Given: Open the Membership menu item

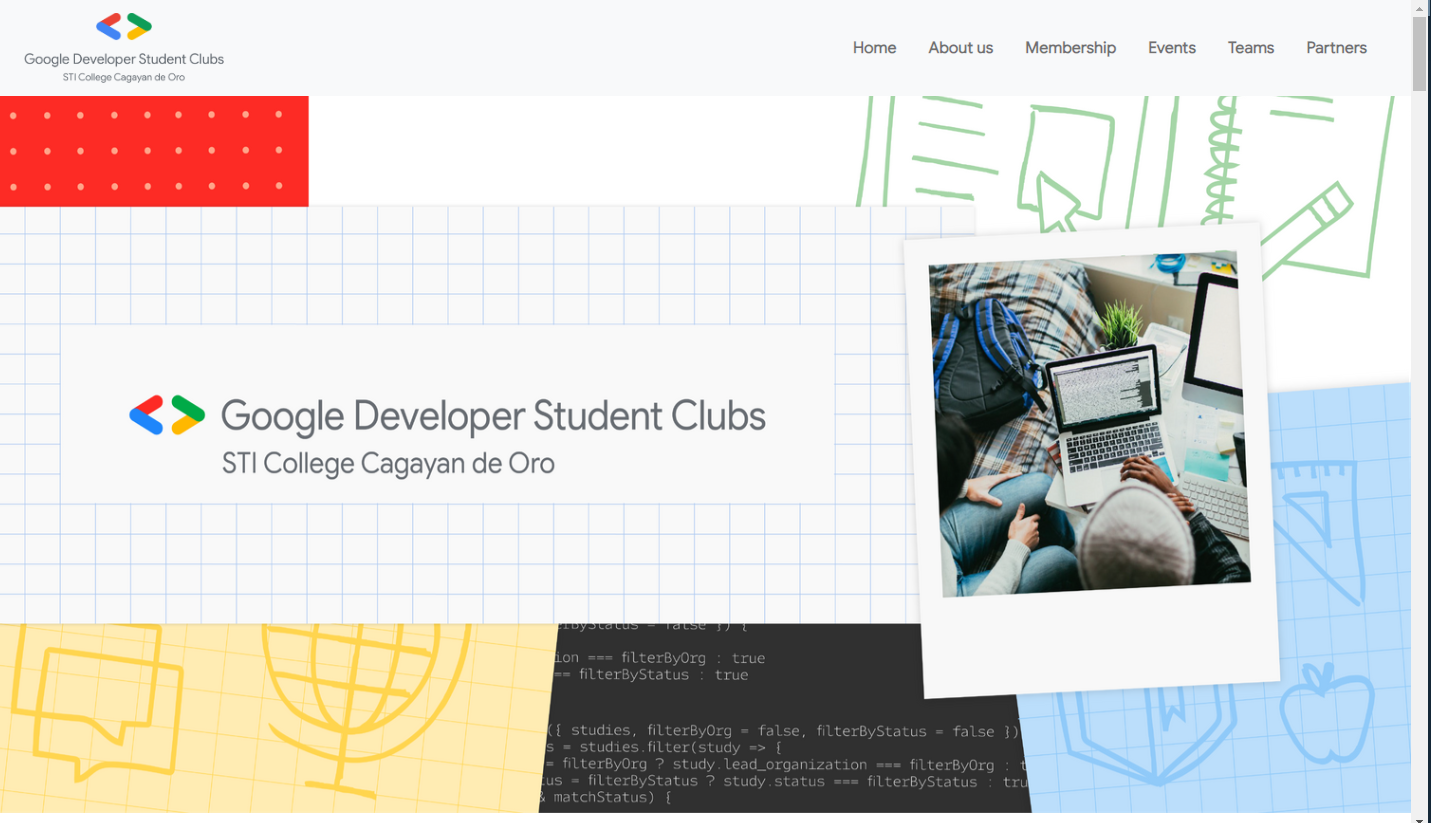Looking at the screenshot, I should coord(1070,48).
